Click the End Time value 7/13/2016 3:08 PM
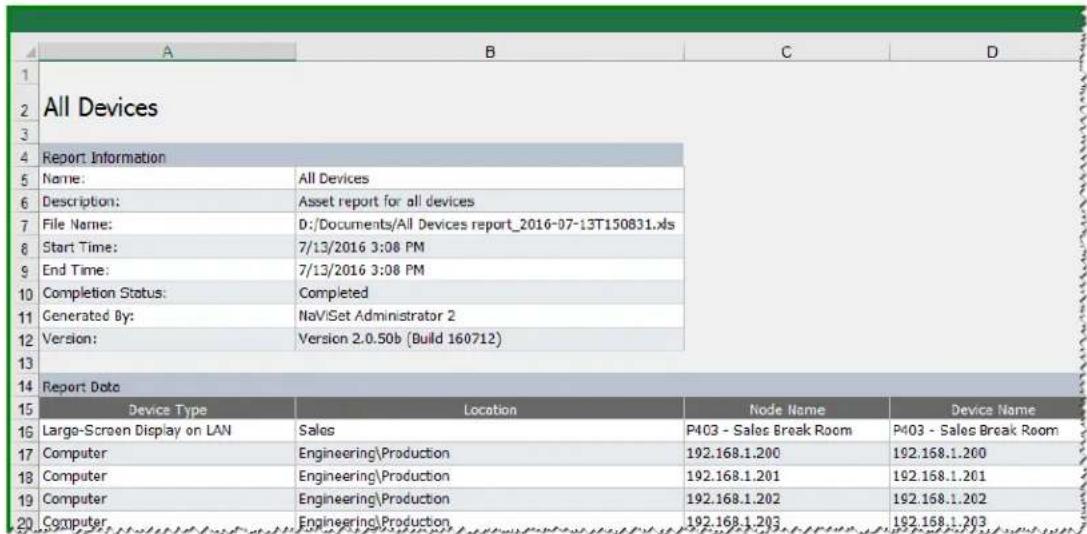The width and height of the screenshot is (1087, 534). [x=489, y=270]
